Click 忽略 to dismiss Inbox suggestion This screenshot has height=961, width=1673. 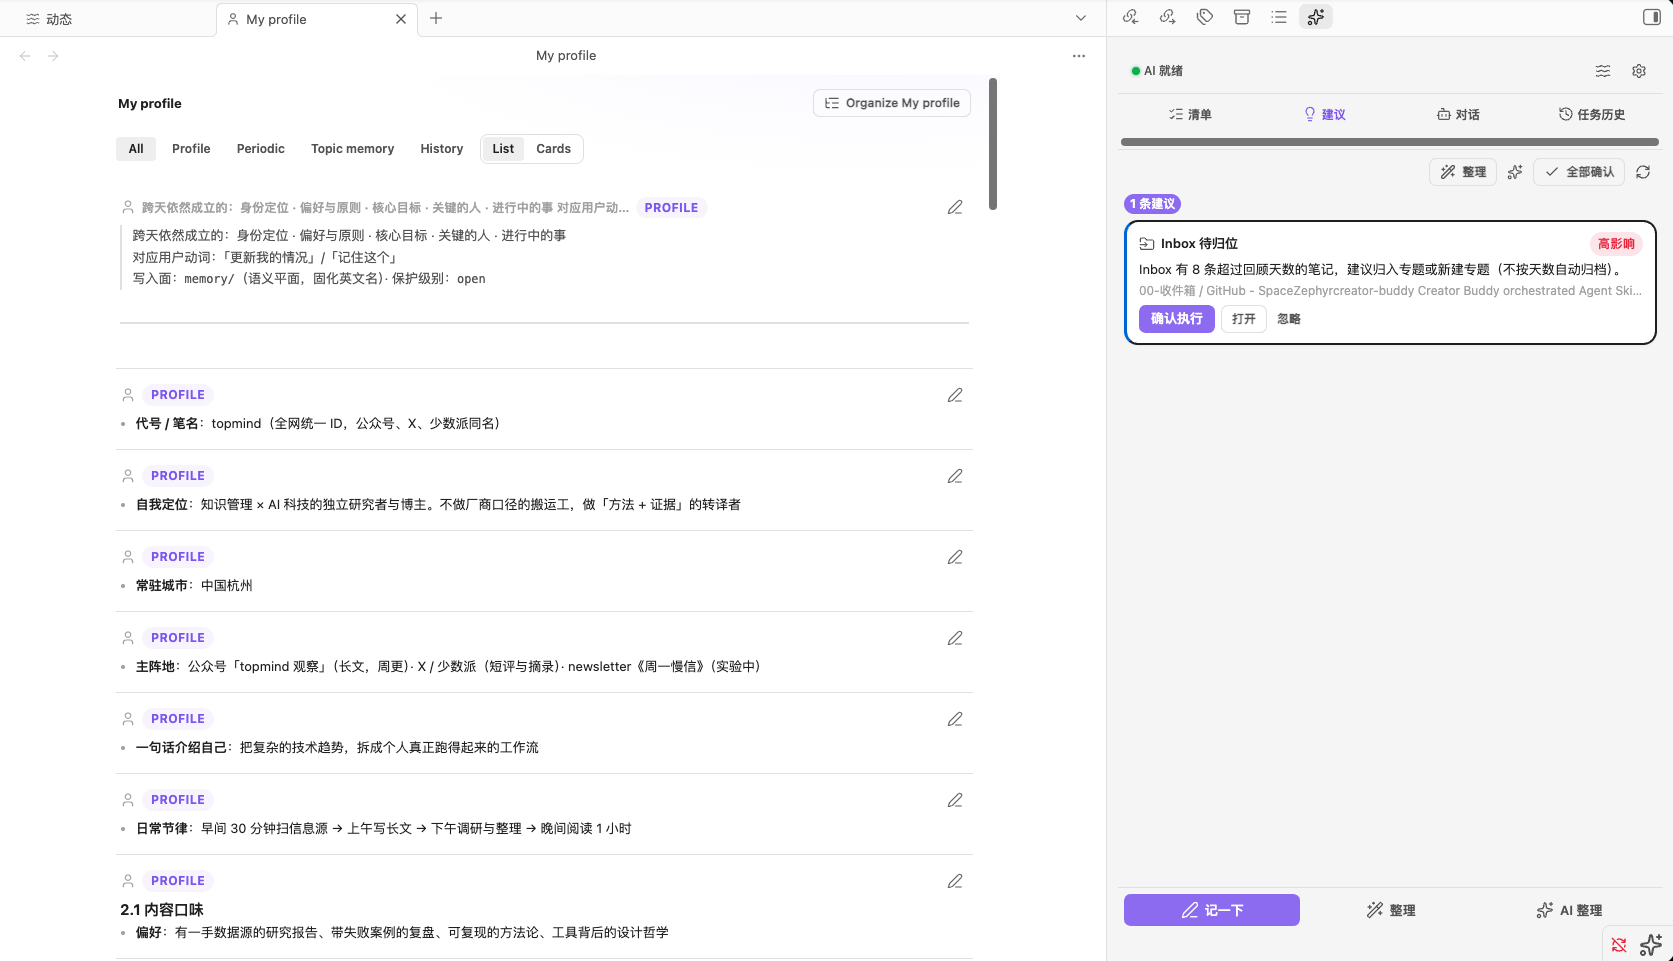click(x=1289, y=319)
